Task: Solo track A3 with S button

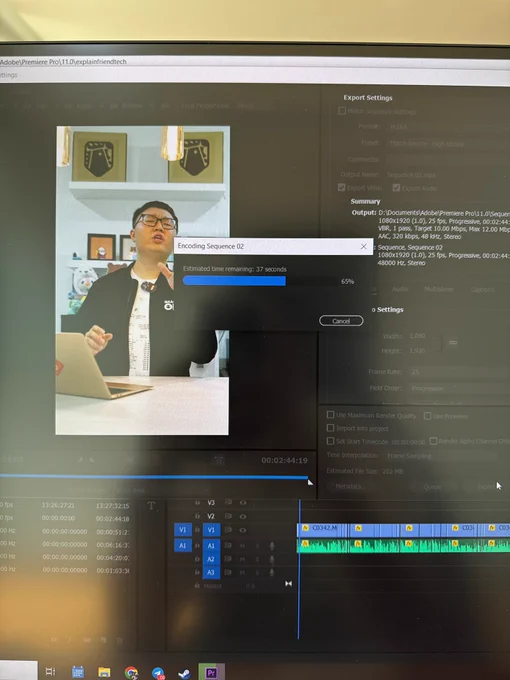Action: coord(257,572)
